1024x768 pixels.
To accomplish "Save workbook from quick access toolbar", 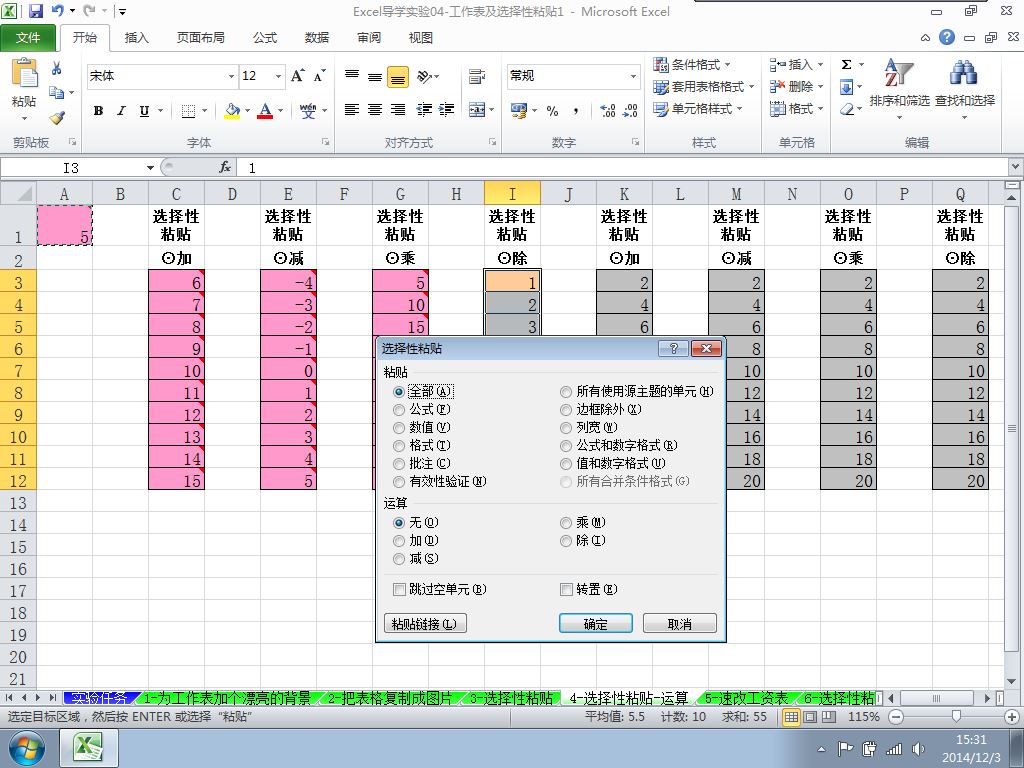I will point(36,11).
